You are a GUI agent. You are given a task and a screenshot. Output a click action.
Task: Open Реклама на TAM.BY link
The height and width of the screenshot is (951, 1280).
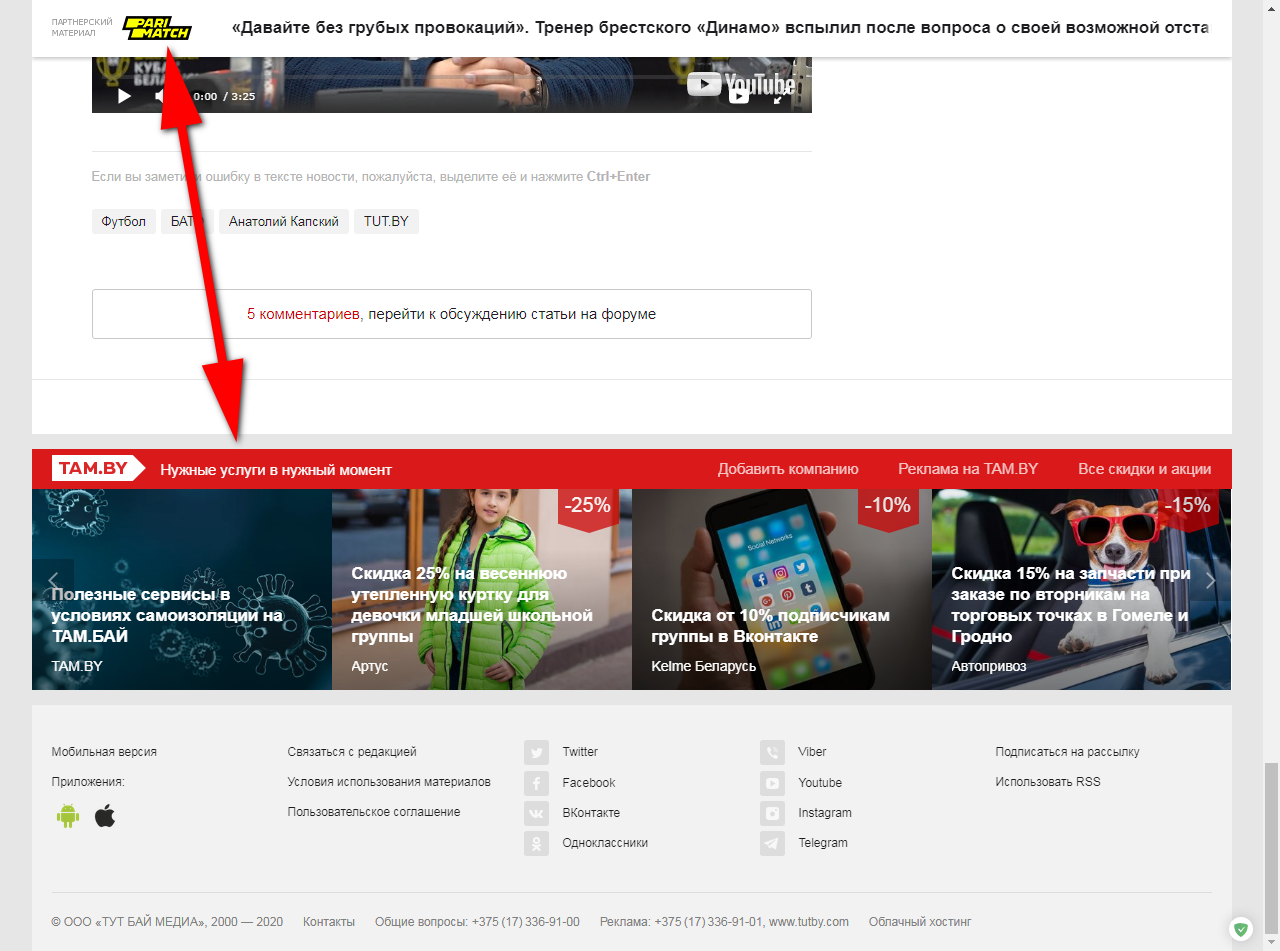click(x=968, y=469)
